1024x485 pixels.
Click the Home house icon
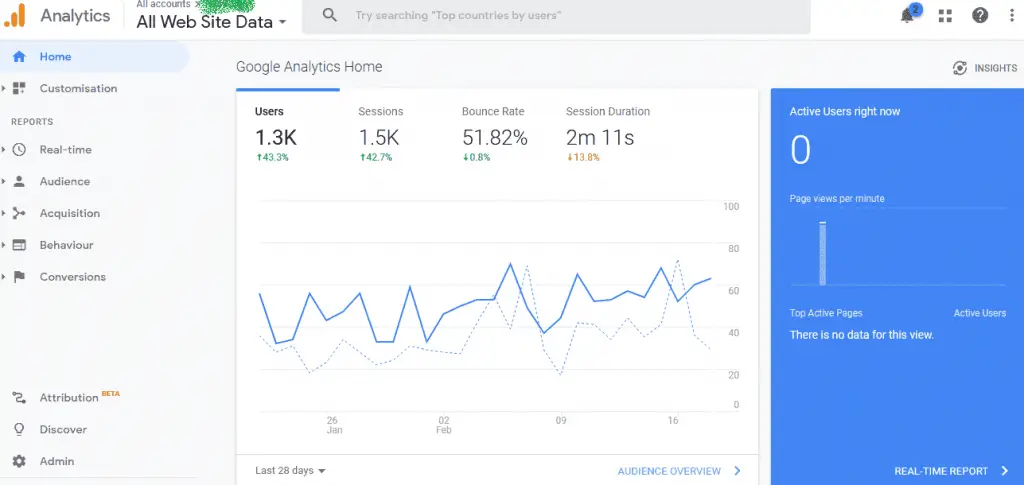[x=19, y=57]
